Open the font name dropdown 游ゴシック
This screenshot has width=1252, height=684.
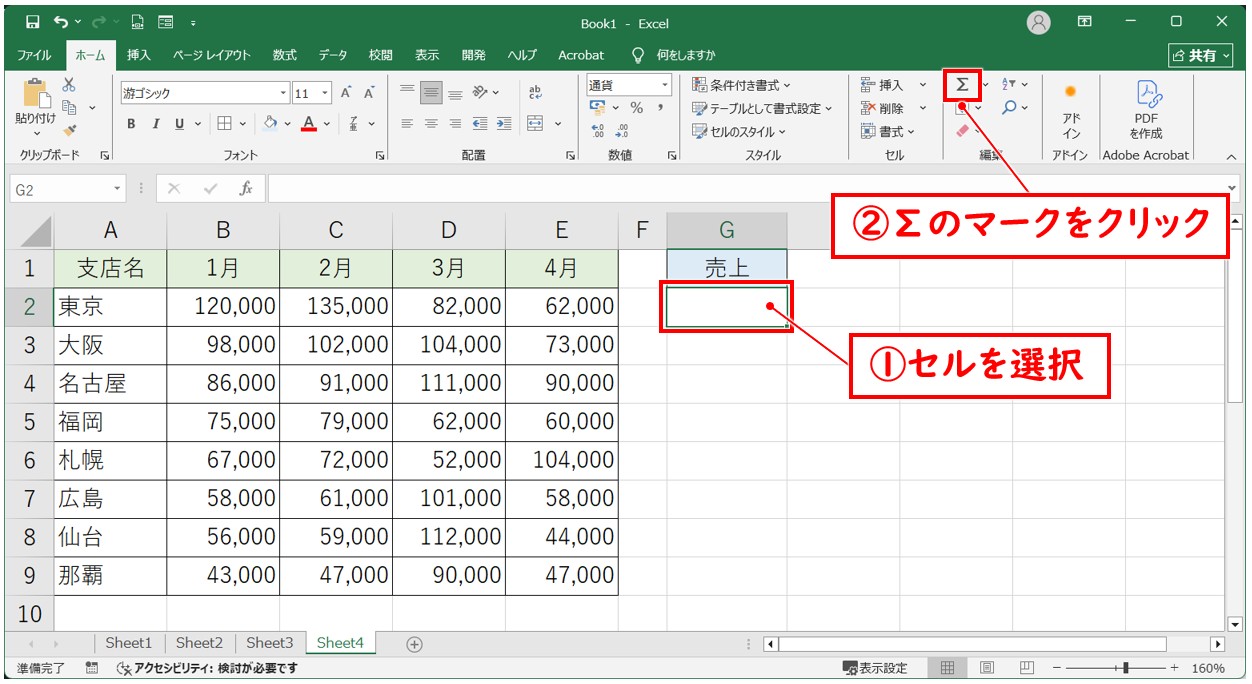coord(283,93)
